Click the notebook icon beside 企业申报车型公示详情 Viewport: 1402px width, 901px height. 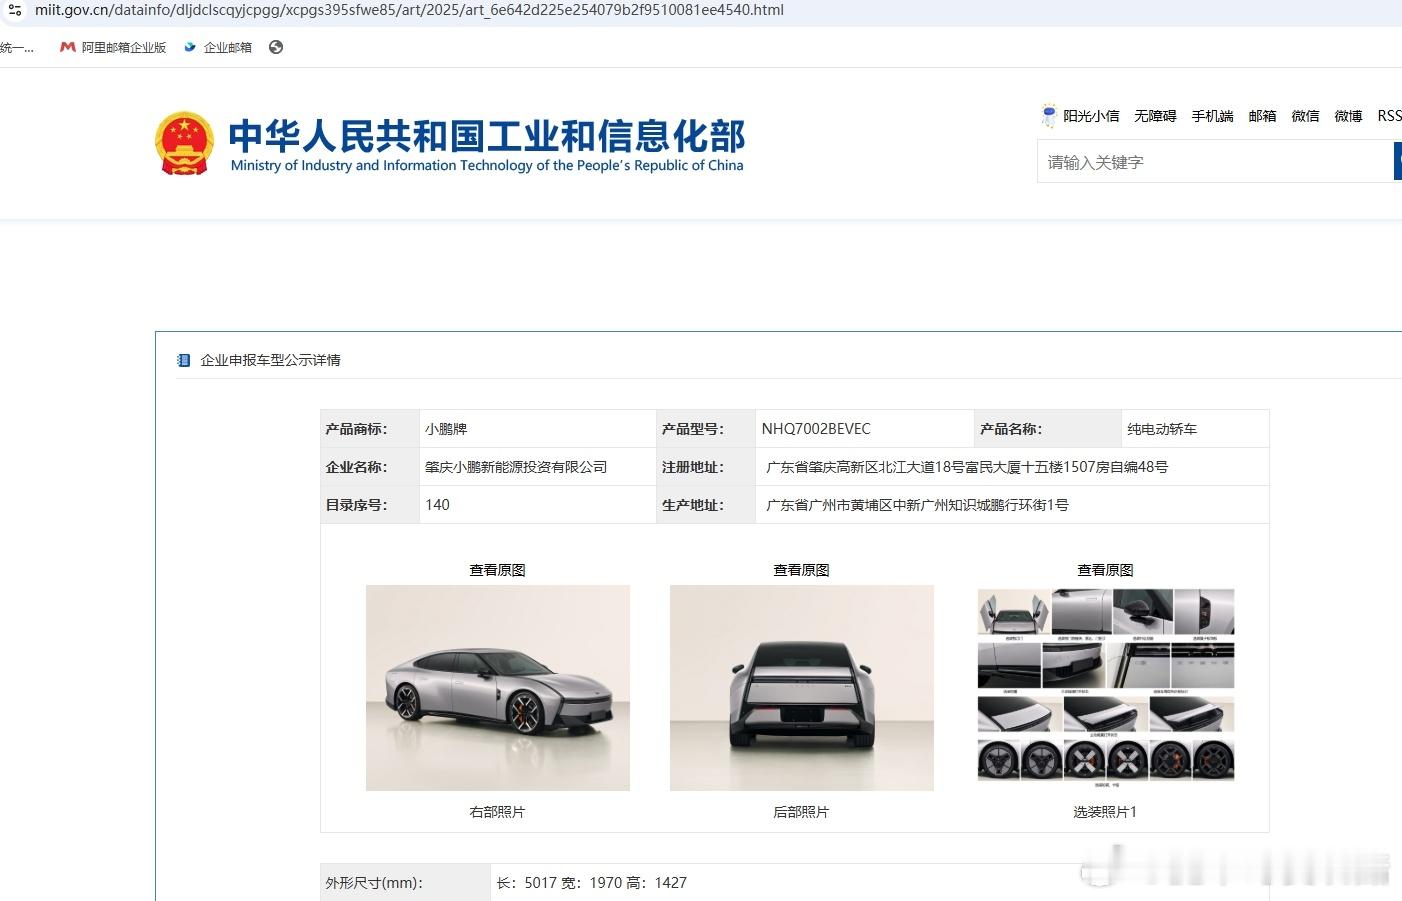pyautogui.click(x=184, y=360)
